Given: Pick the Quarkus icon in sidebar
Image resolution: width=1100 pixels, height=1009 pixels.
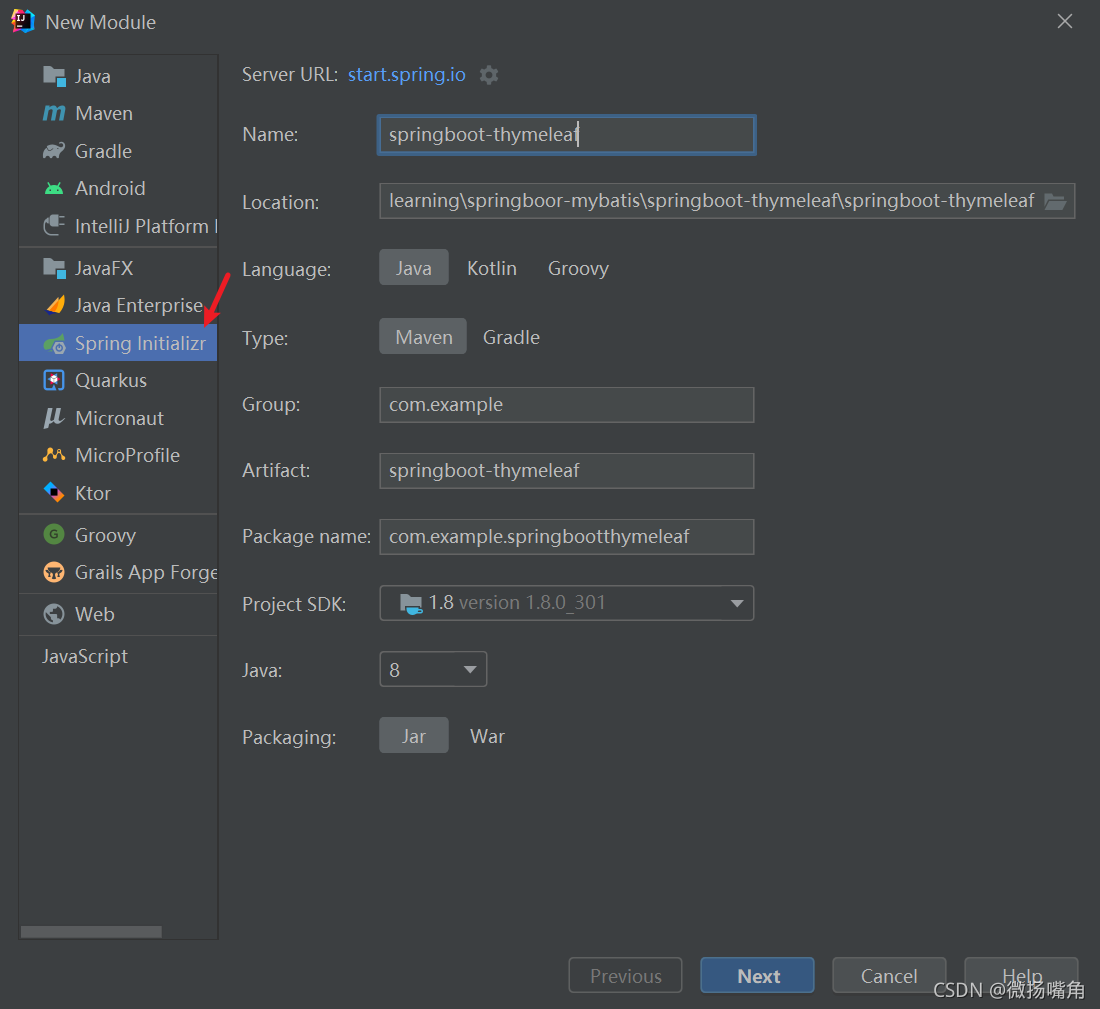Looking at the screenshot, I should pos(54,380).
